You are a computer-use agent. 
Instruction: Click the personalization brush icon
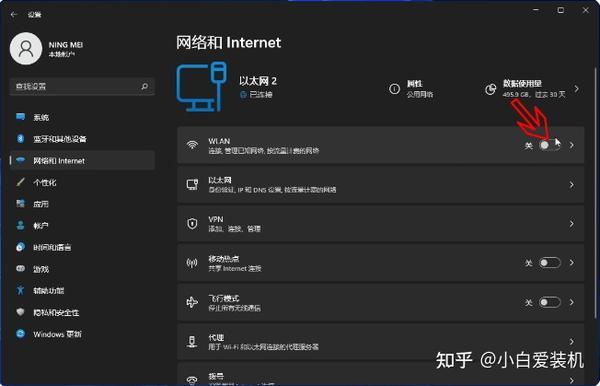(x=21, y=182)
